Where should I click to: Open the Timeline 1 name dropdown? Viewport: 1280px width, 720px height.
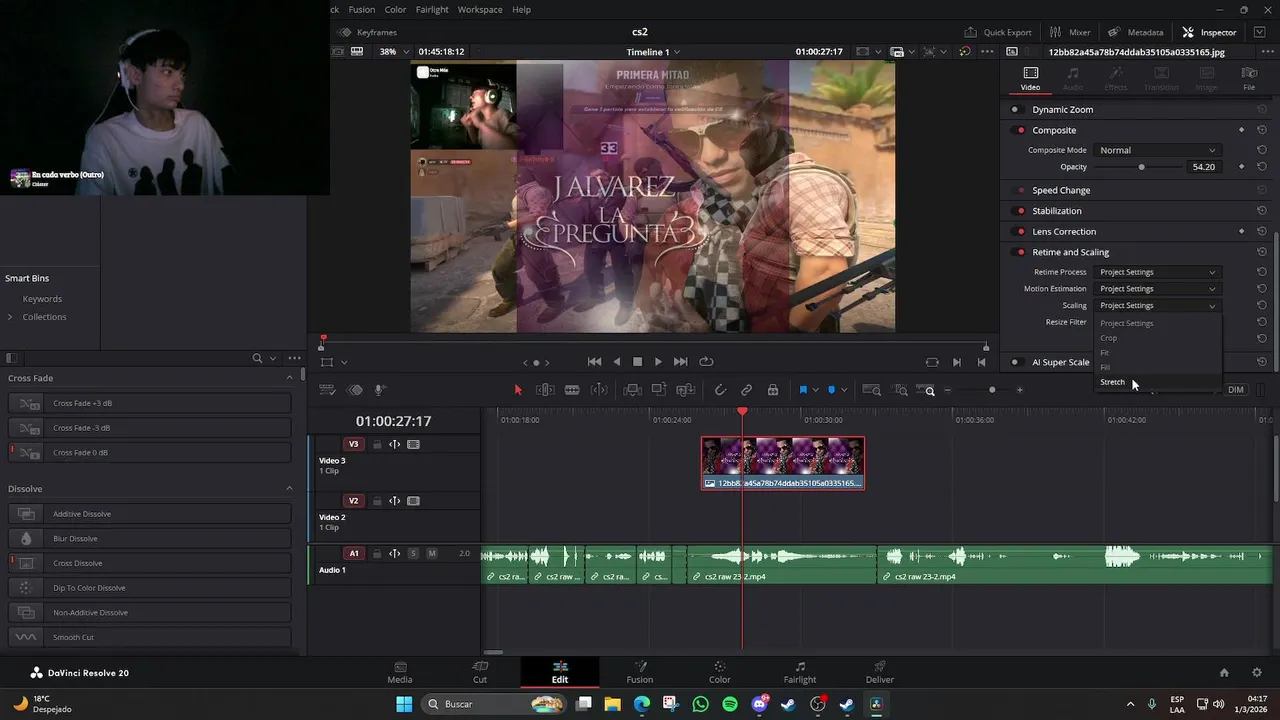click(653, 52)
